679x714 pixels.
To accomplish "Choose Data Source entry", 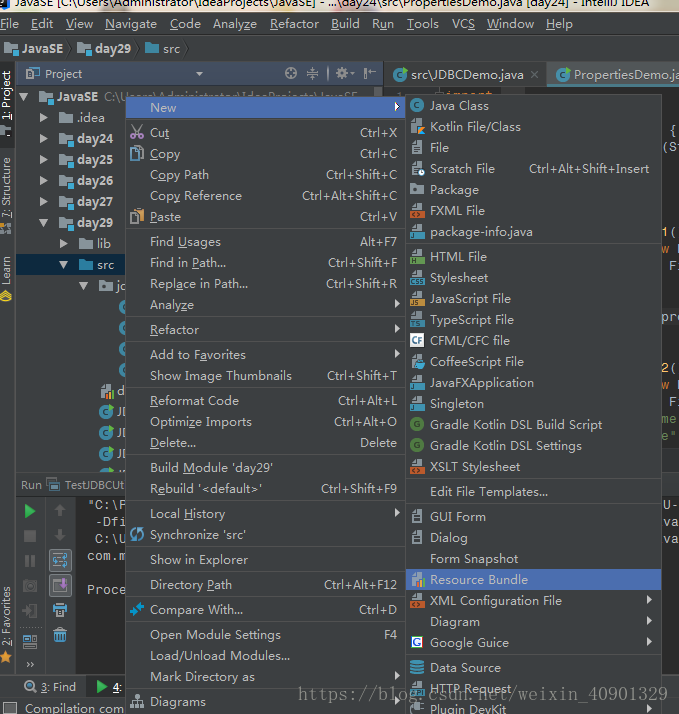I will pos(533,668).
